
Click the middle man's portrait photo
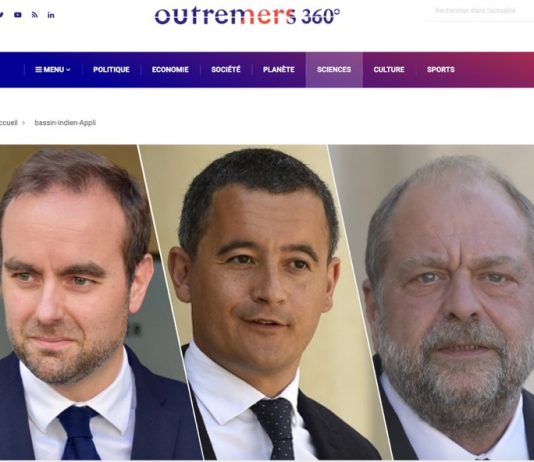[x=262, y=302]
